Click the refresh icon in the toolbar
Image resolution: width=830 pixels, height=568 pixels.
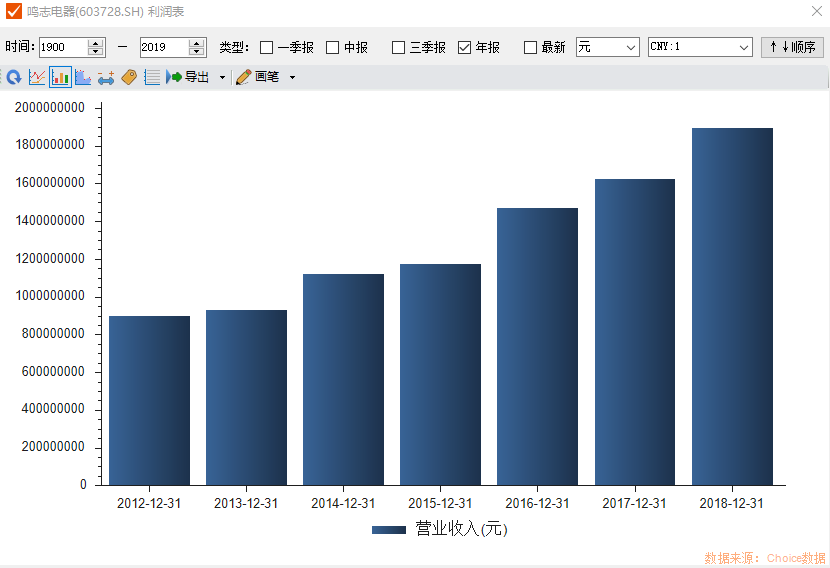[14, 77]
